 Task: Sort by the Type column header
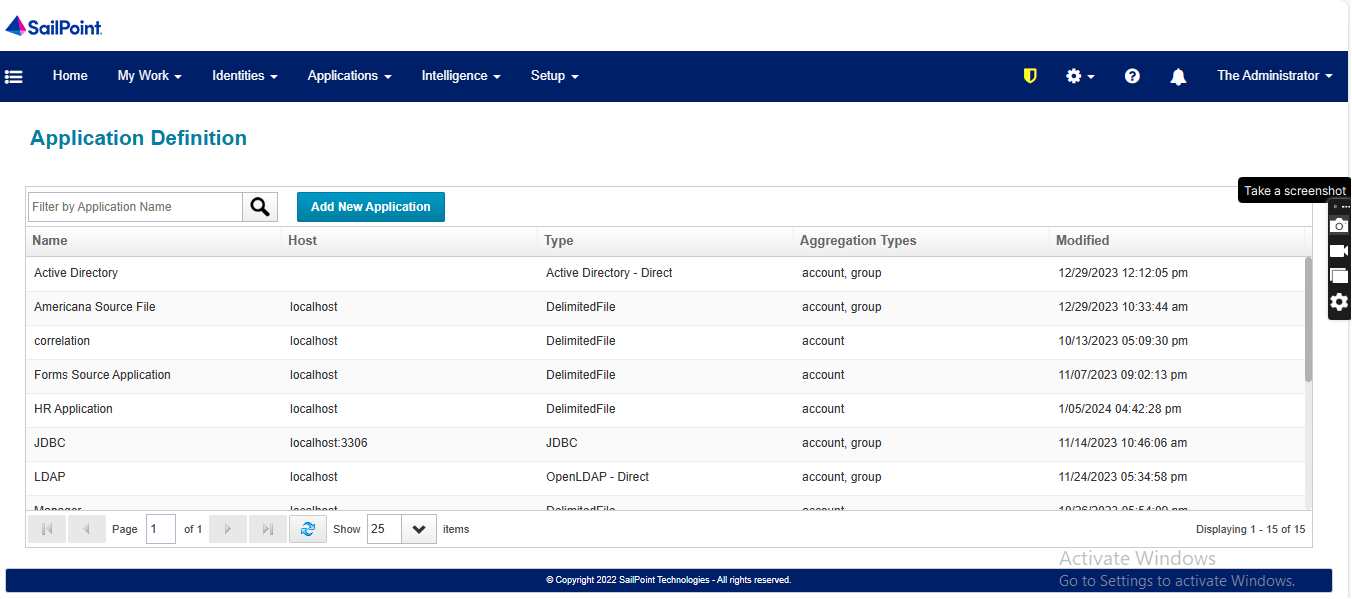pos(666,241)
